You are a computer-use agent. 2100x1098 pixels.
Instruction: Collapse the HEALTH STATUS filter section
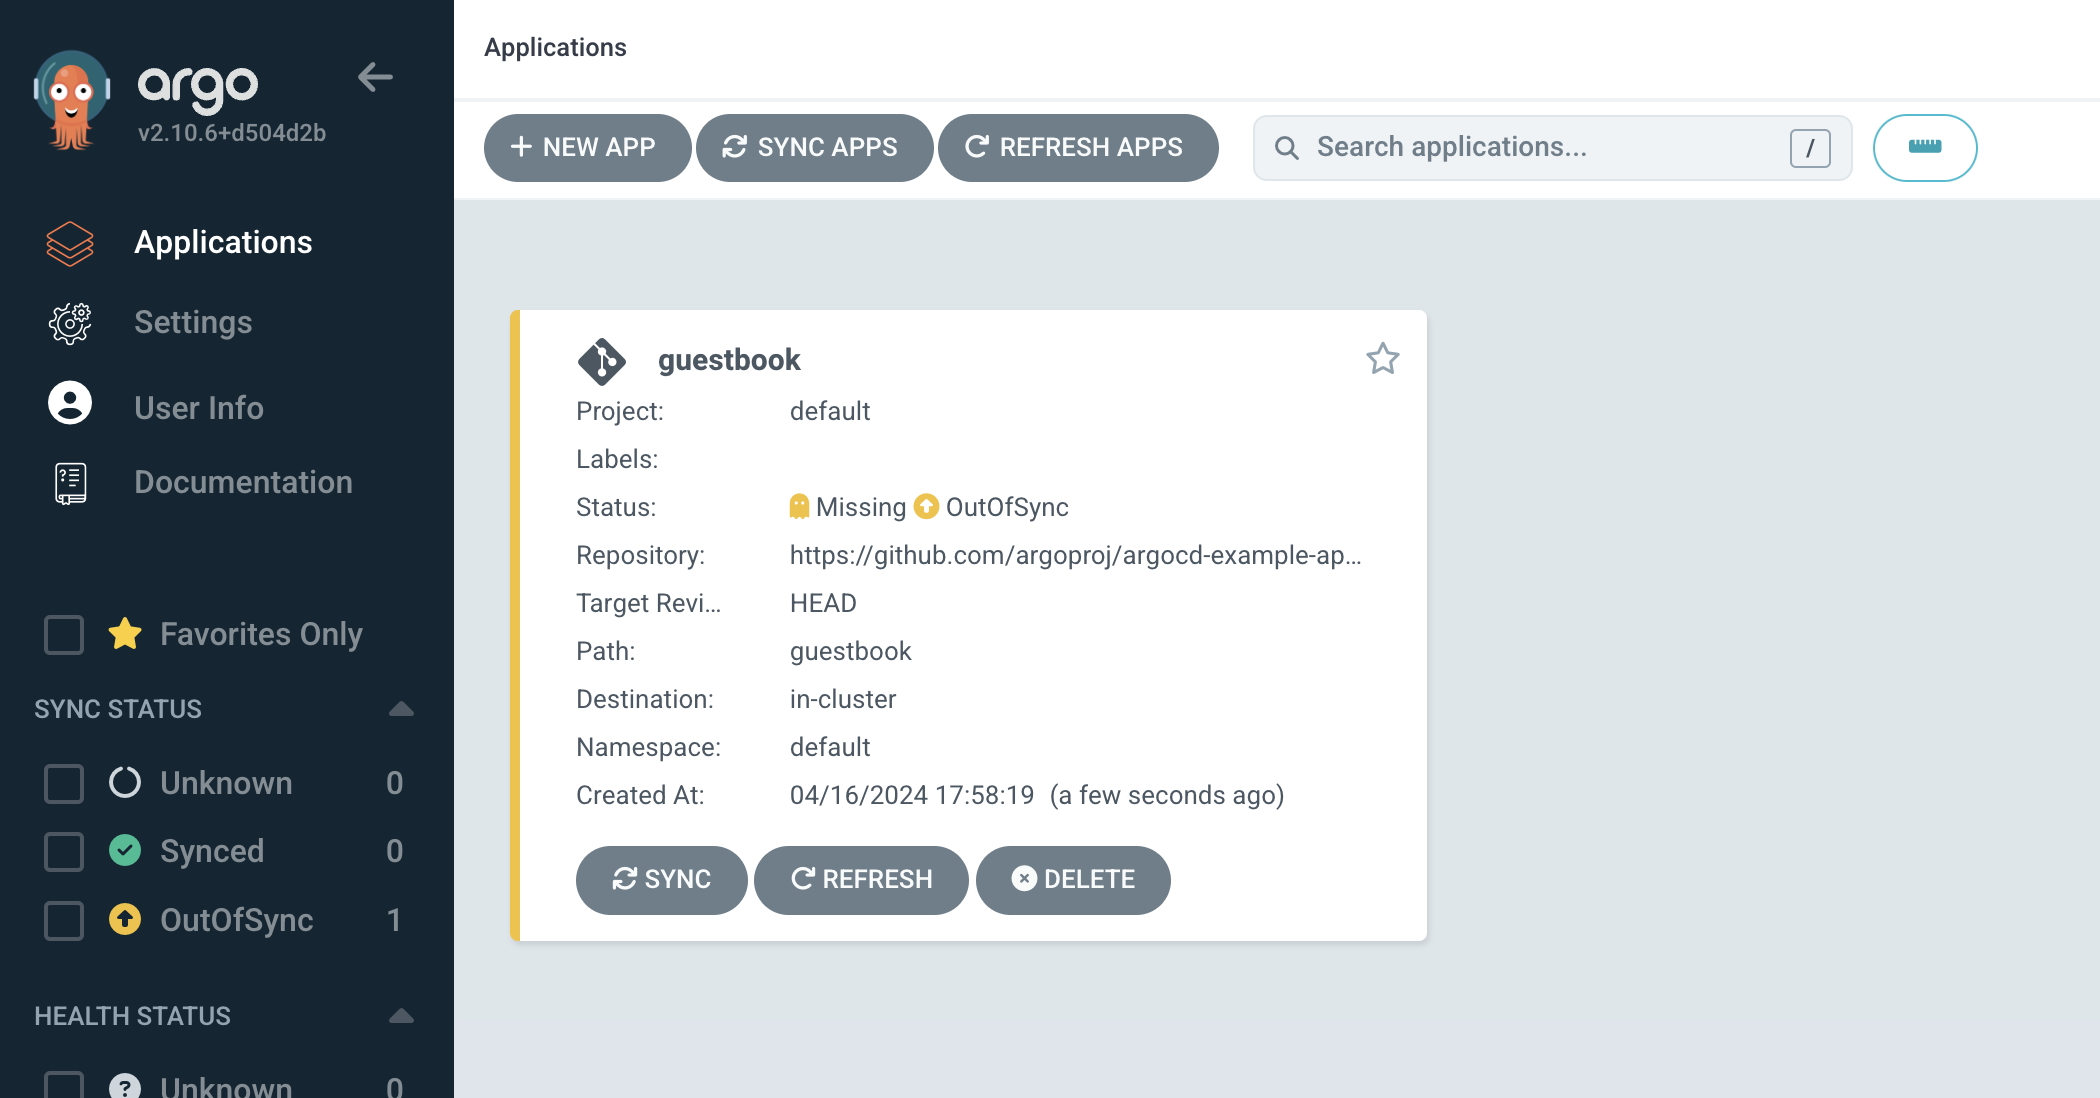coord(401,1016)
